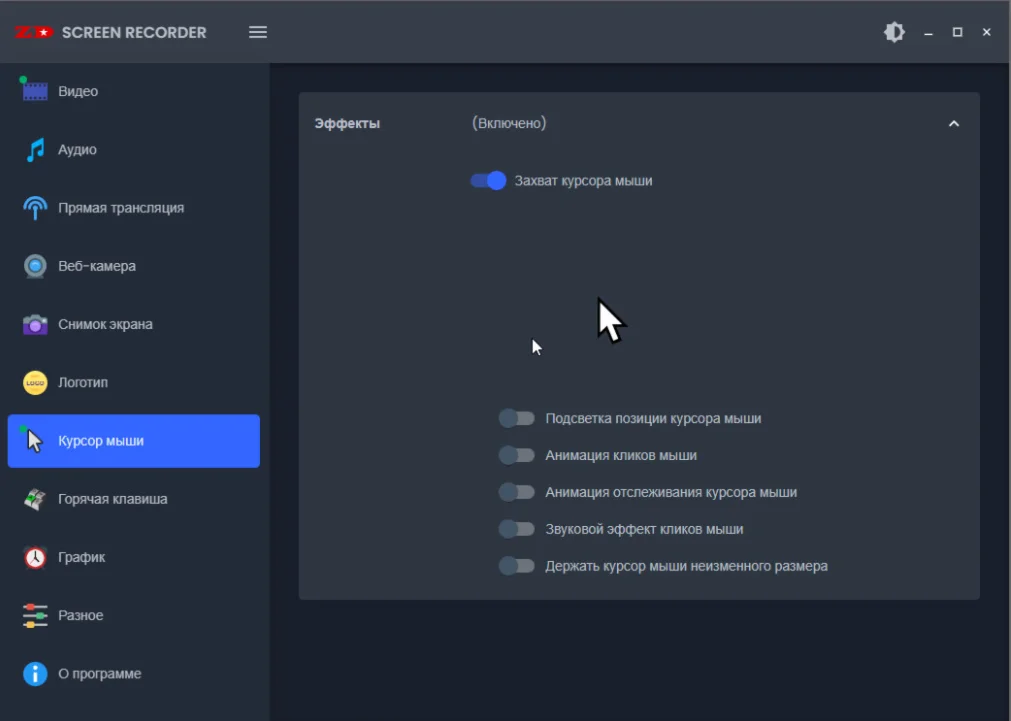Collapse the Эффекты section chevron
The height and width of the screenshot is (721, 1011).
(x=954, y=123)
